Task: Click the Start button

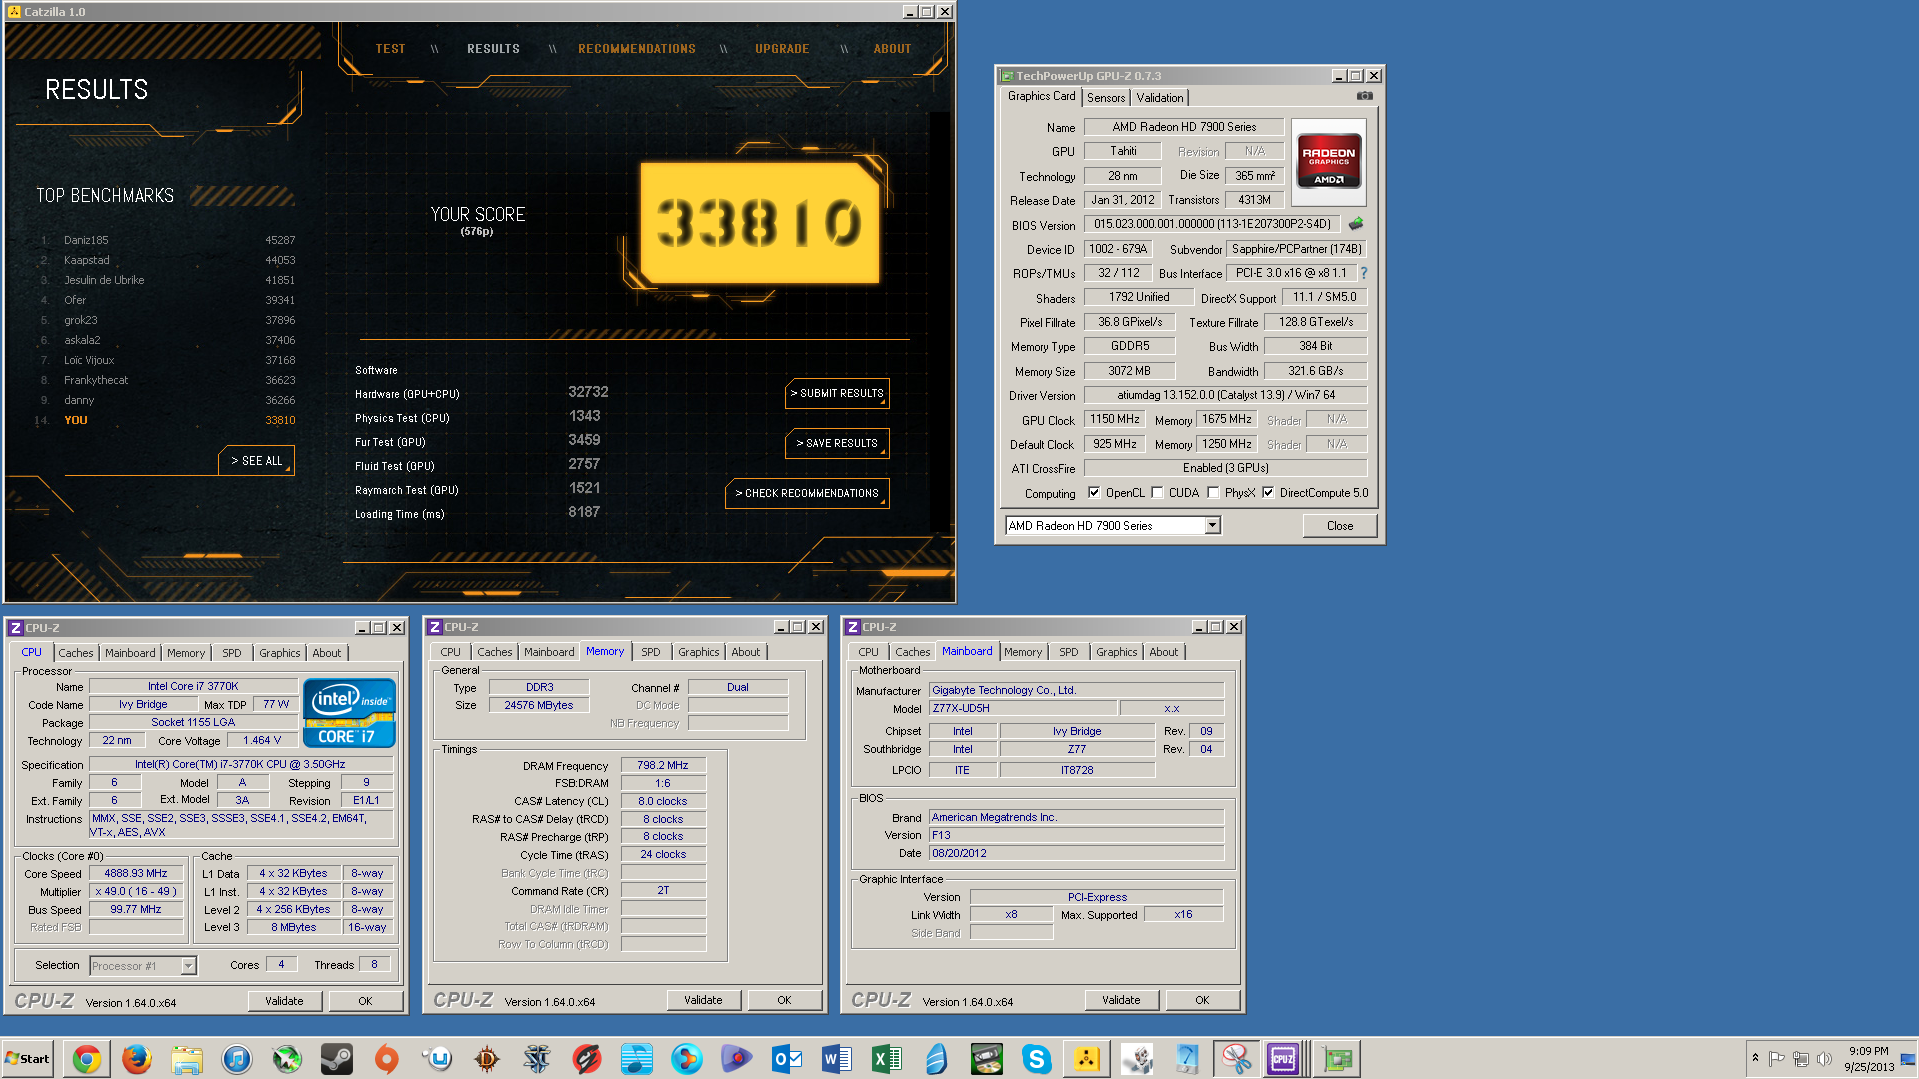Action: coord(28,1059)
